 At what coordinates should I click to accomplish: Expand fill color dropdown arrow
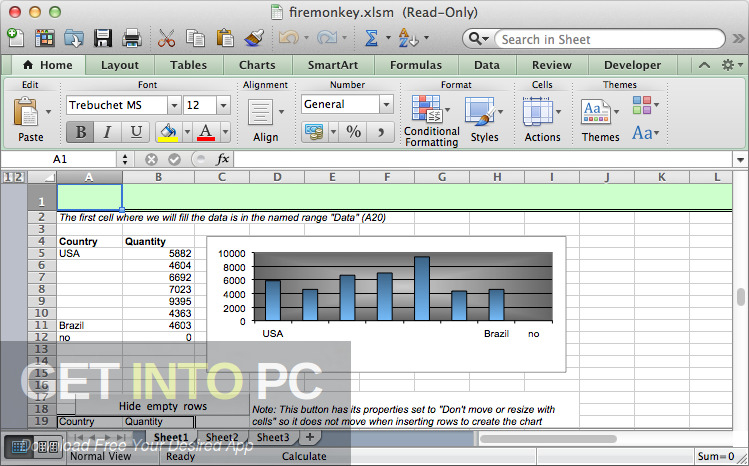click(187, 132)
